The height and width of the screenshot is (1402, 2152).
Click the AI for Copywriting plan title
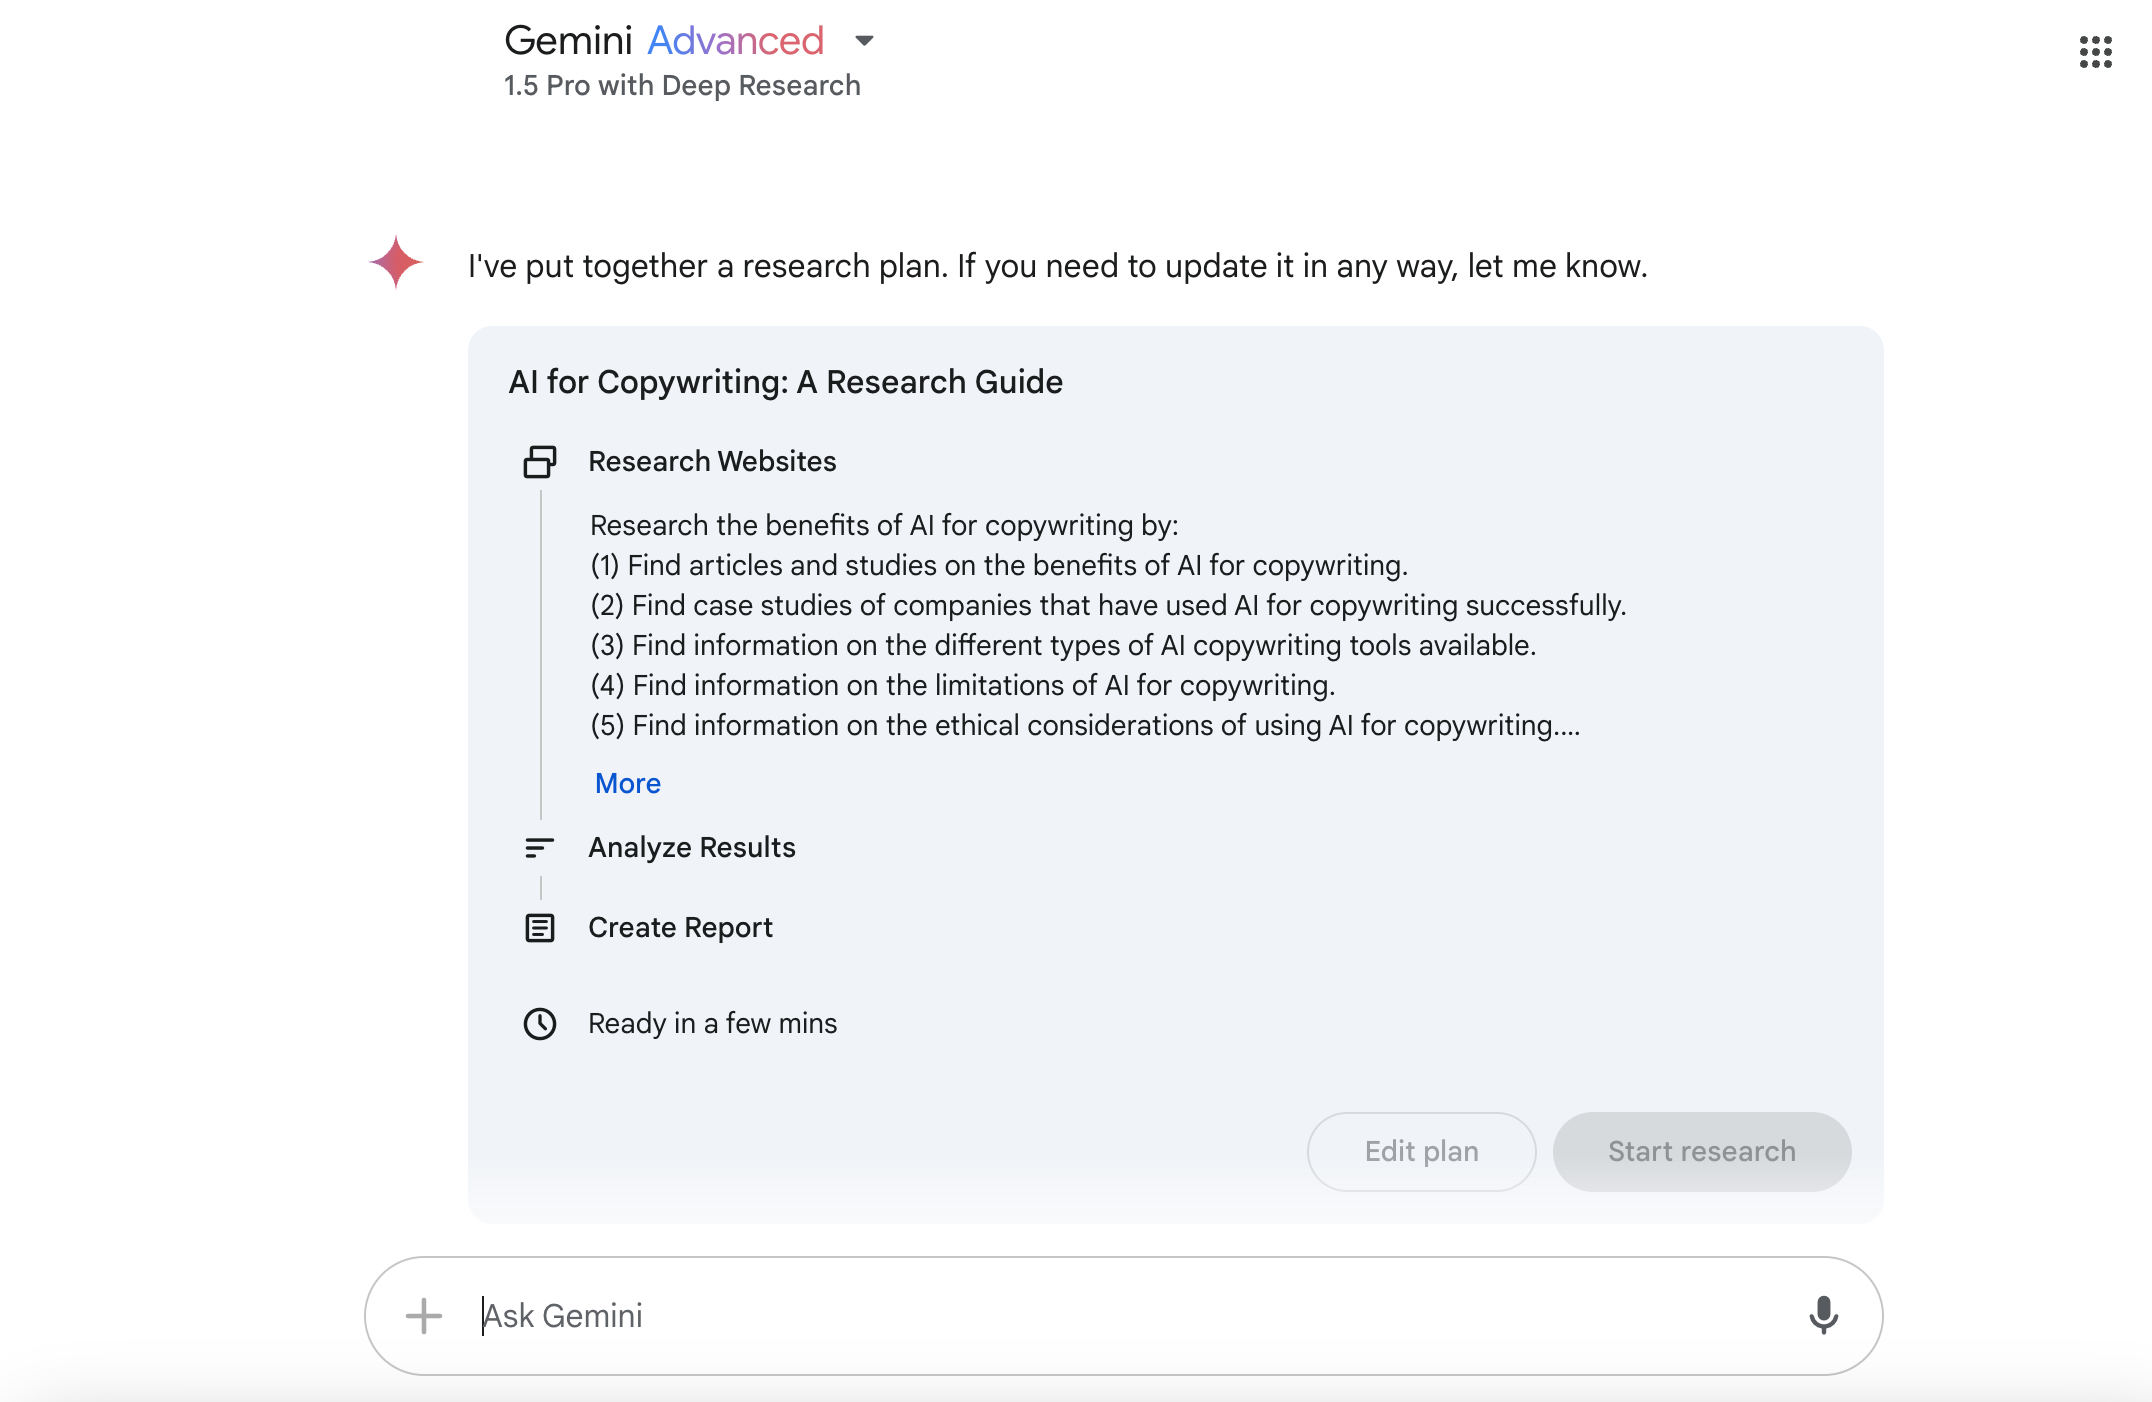click(785, 382)
